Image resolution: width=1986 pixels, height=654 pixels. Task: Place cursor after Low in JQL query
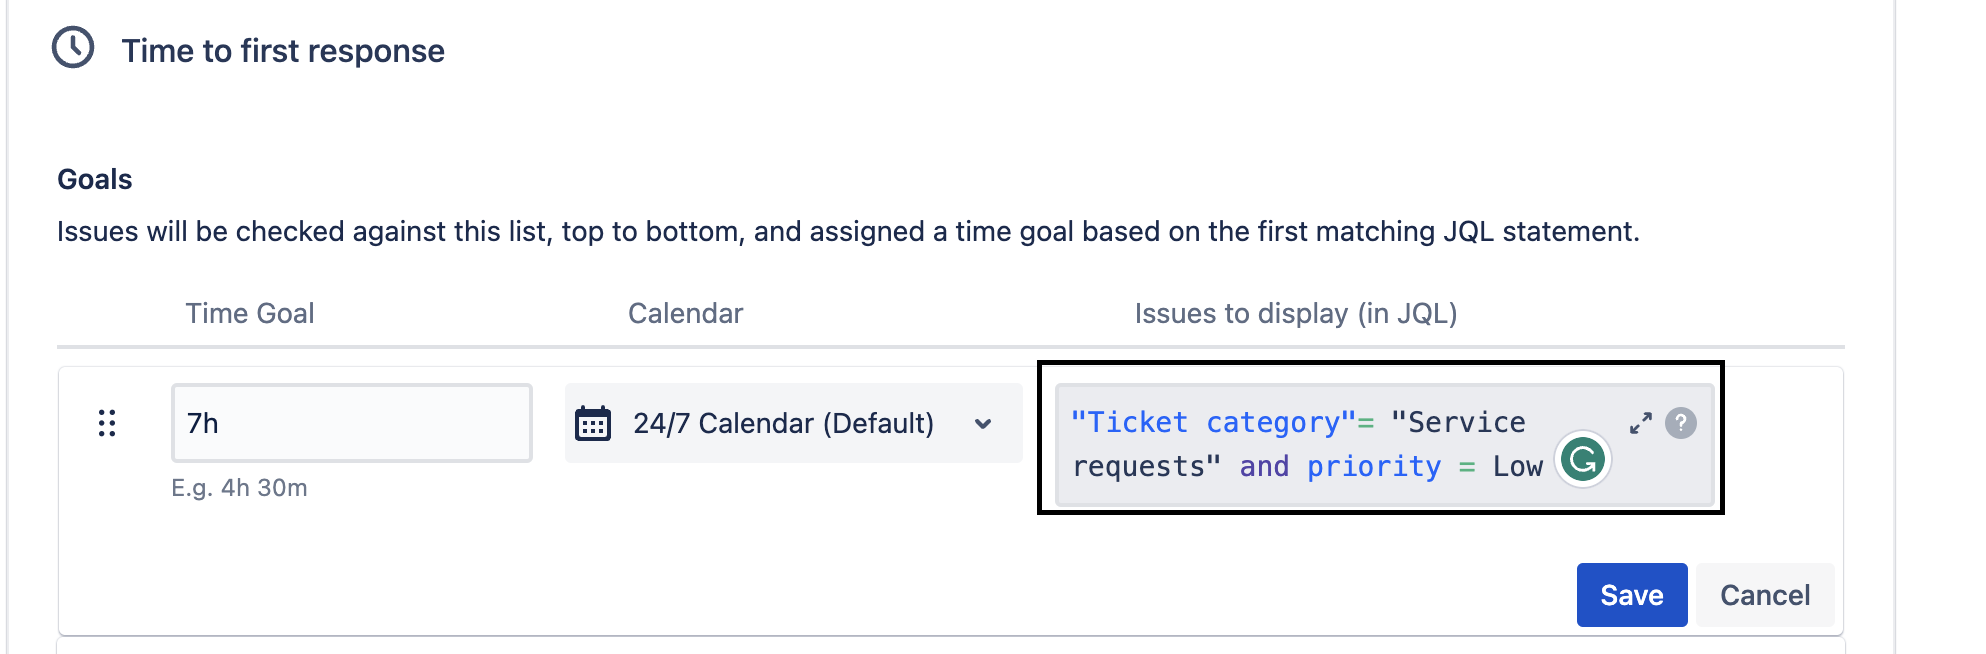[x=1546, y=466]
